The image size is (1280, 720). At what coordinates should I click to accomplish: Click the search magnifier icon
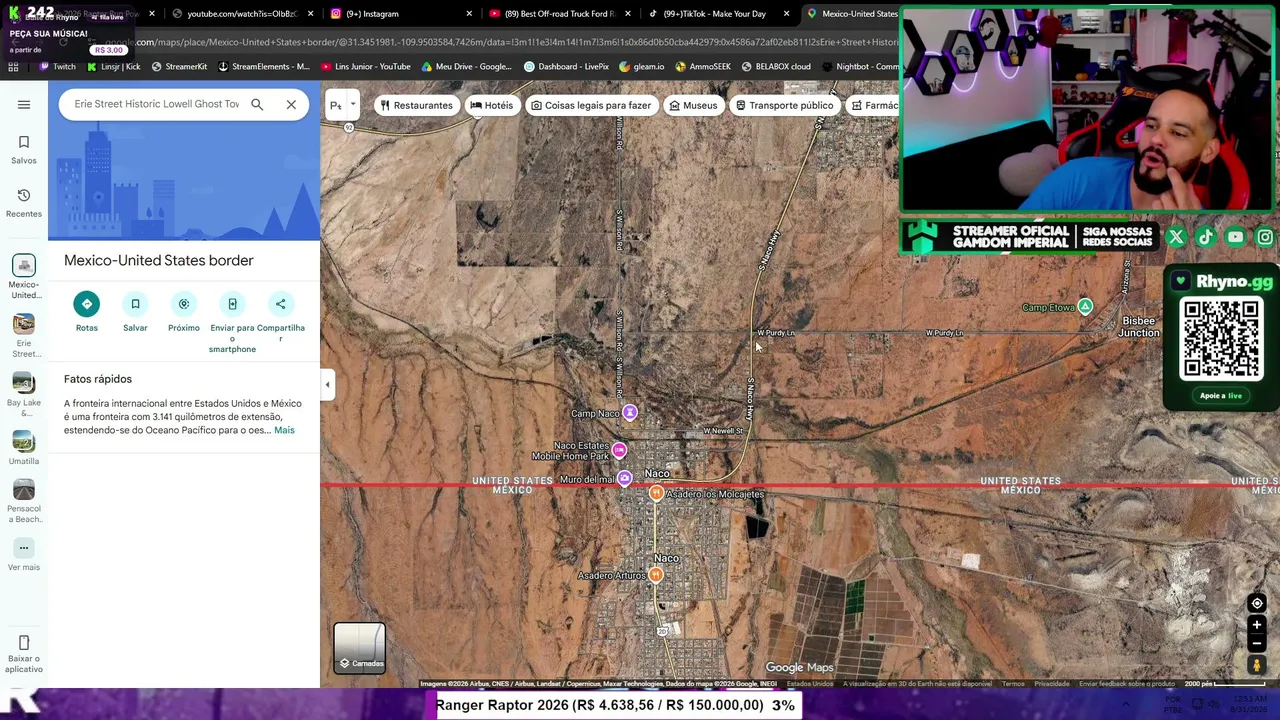click(x=257, y=104)
